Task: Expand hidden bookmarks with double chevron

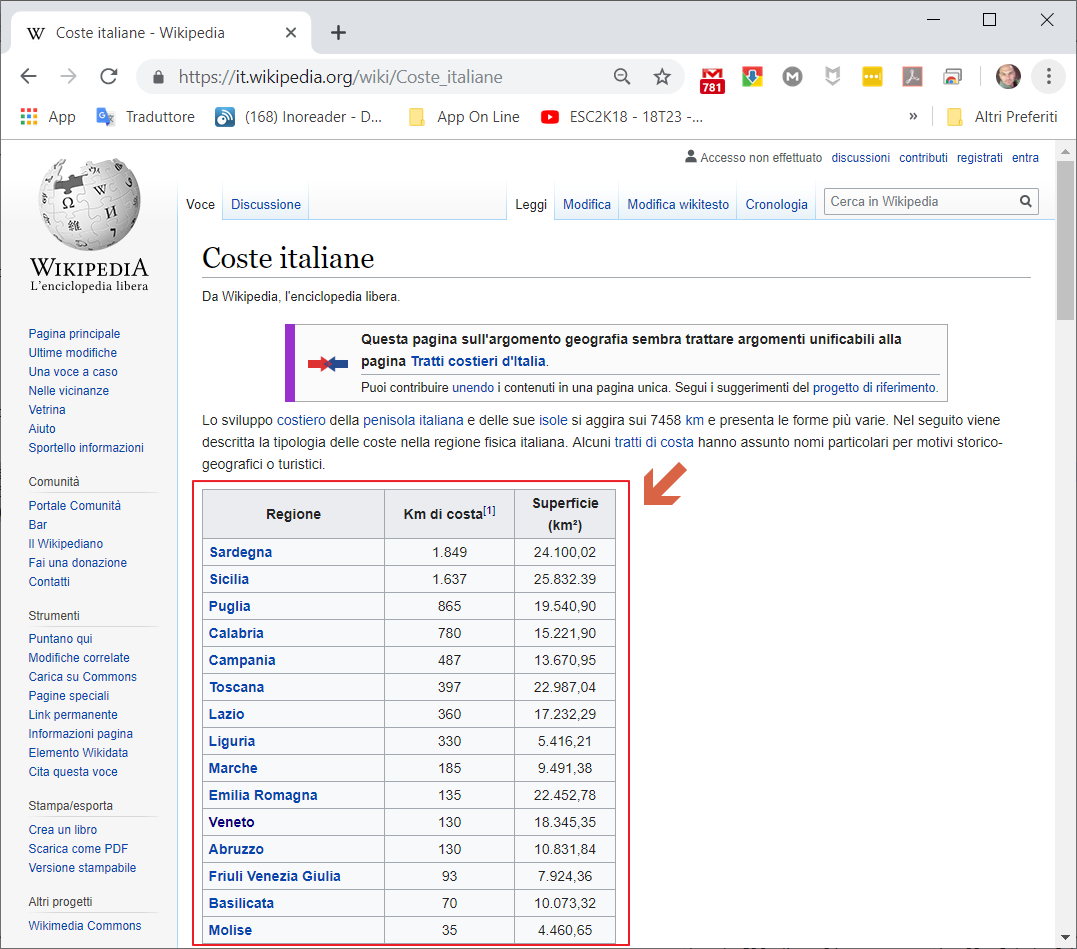Action: (x=913, y=117)
